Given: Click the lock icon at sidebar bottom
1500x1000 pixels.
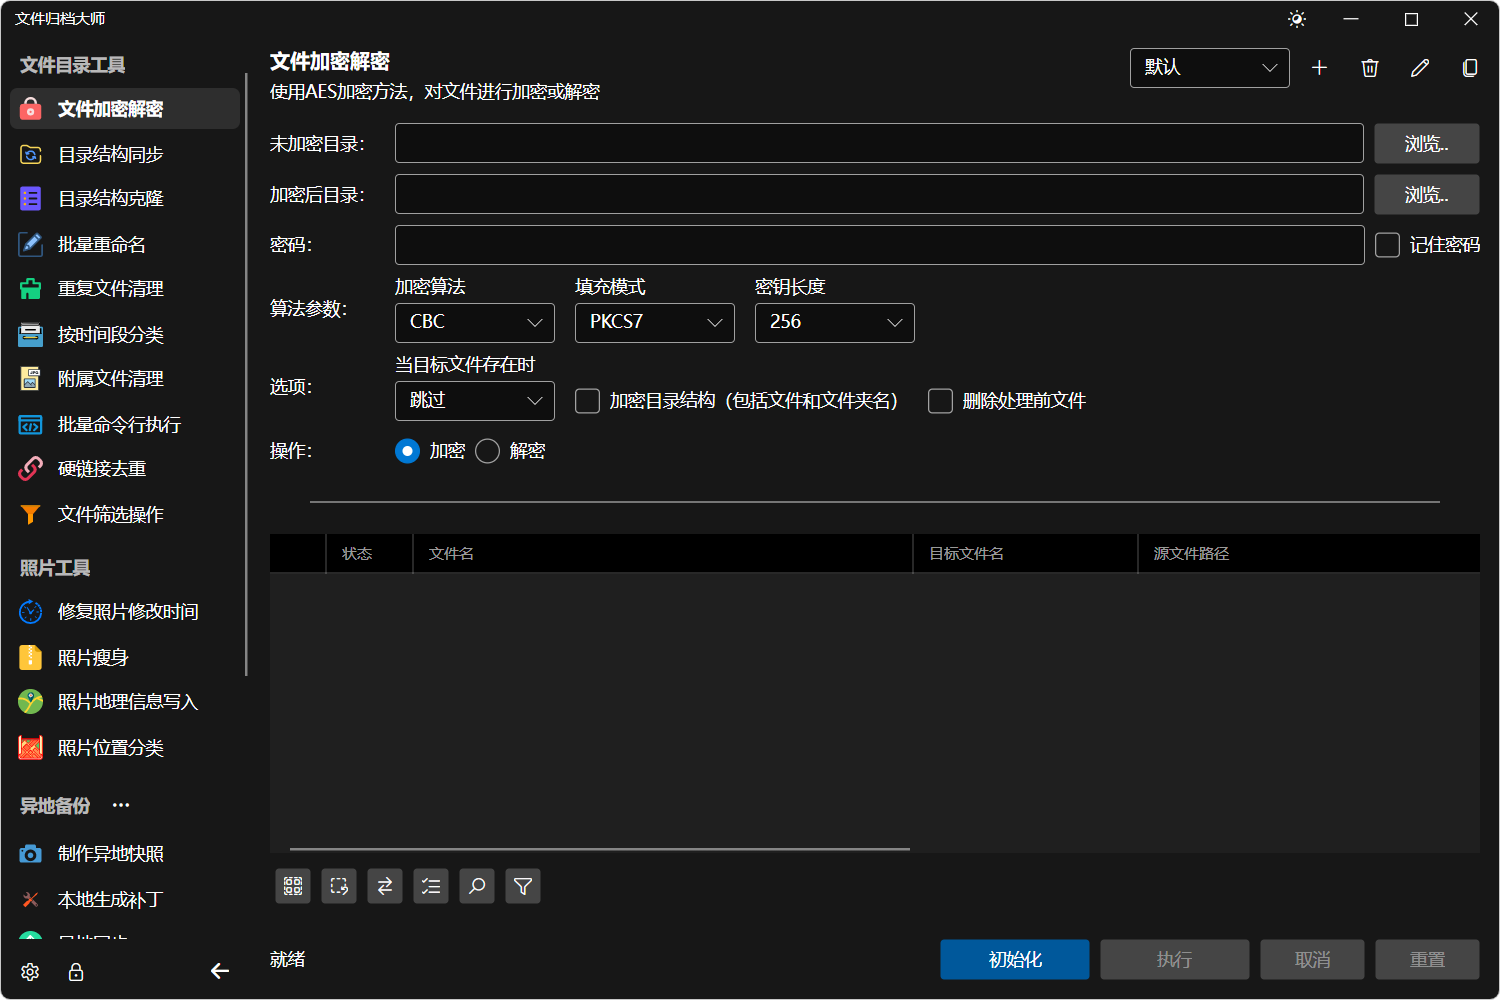Looking at the screenshot, I should pyautogui.click(x=76, y=972).
